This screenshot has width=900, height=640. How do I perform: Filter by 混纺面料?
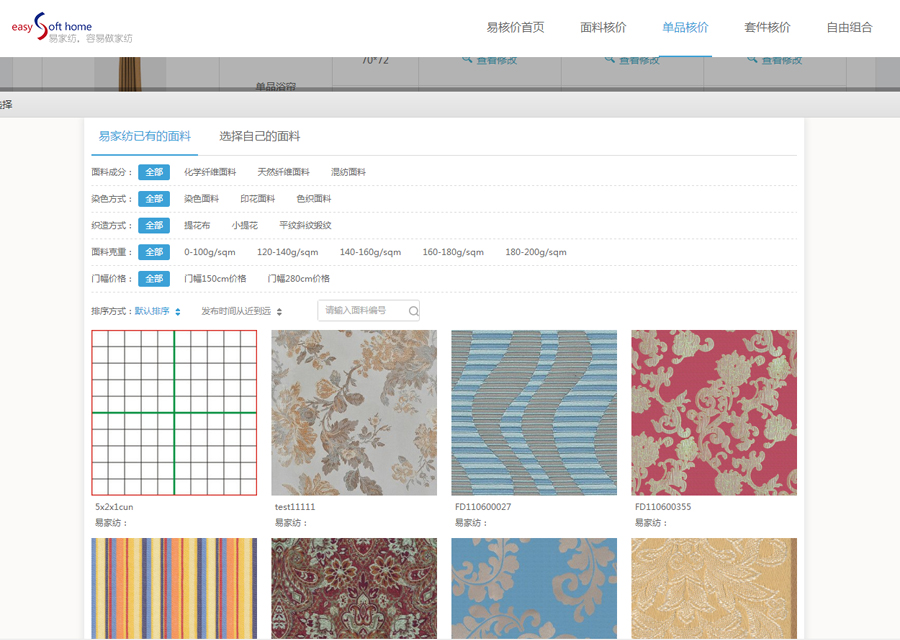point(348,172)
